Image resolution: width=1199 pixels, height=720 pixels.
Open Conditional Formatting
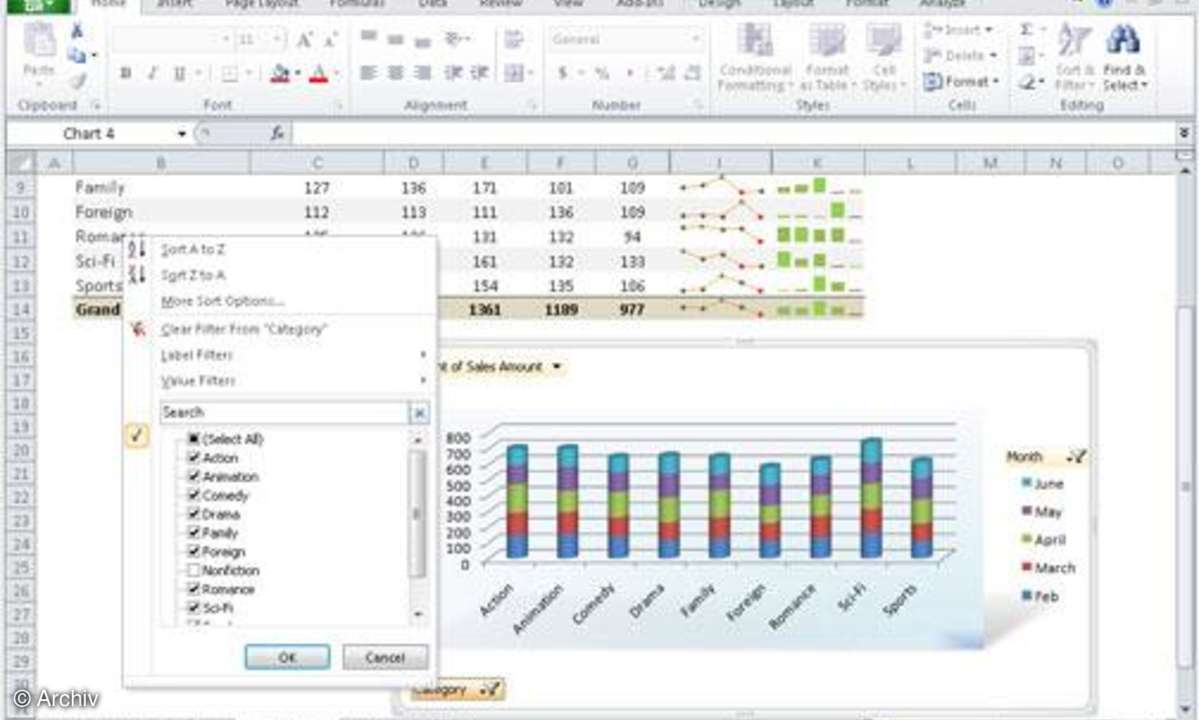point(754,57)
